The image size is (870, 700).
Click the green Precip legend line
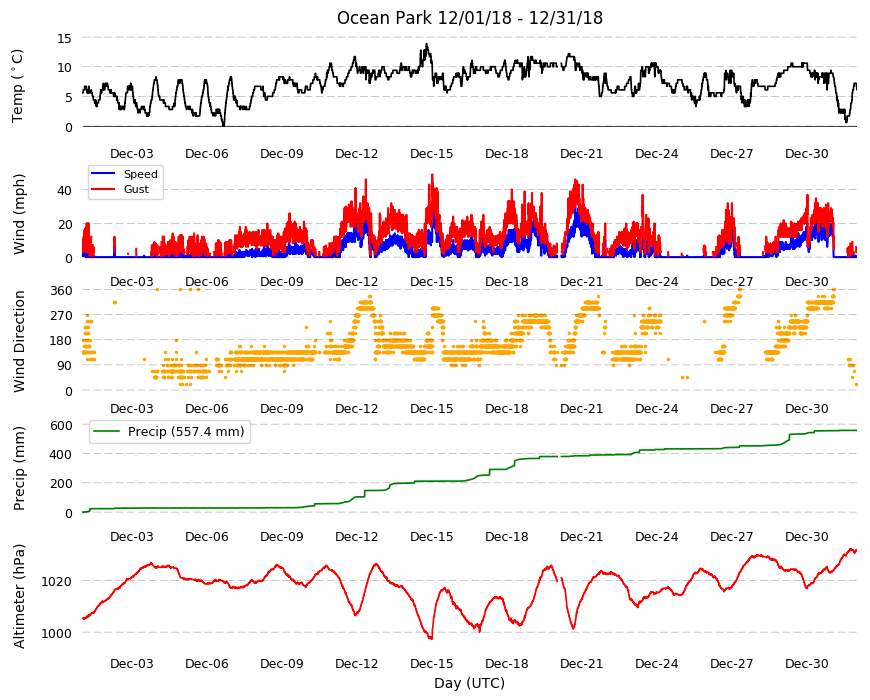pyautogui.click(x=107, y=432)
